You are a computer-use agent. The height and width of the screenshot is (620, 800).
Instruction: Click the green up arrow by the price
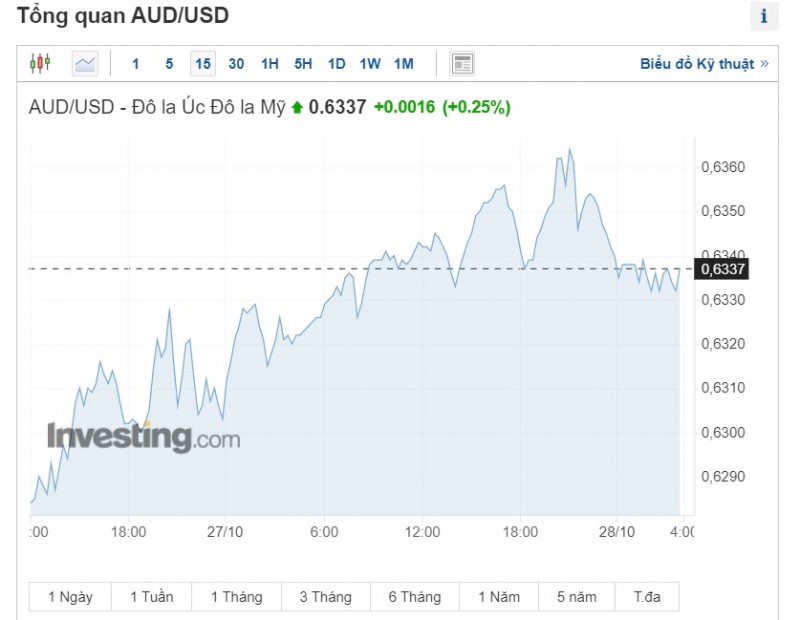pos(297,107)
